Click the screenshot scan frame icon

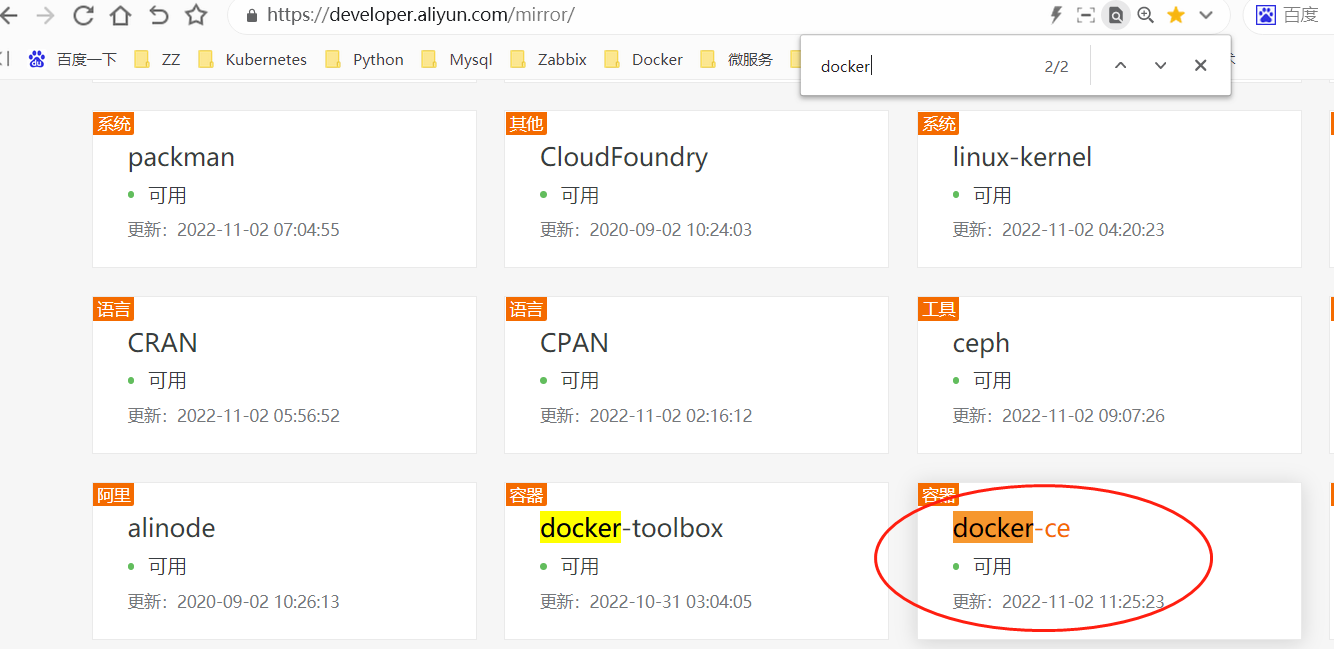(x=1085, y=15)
